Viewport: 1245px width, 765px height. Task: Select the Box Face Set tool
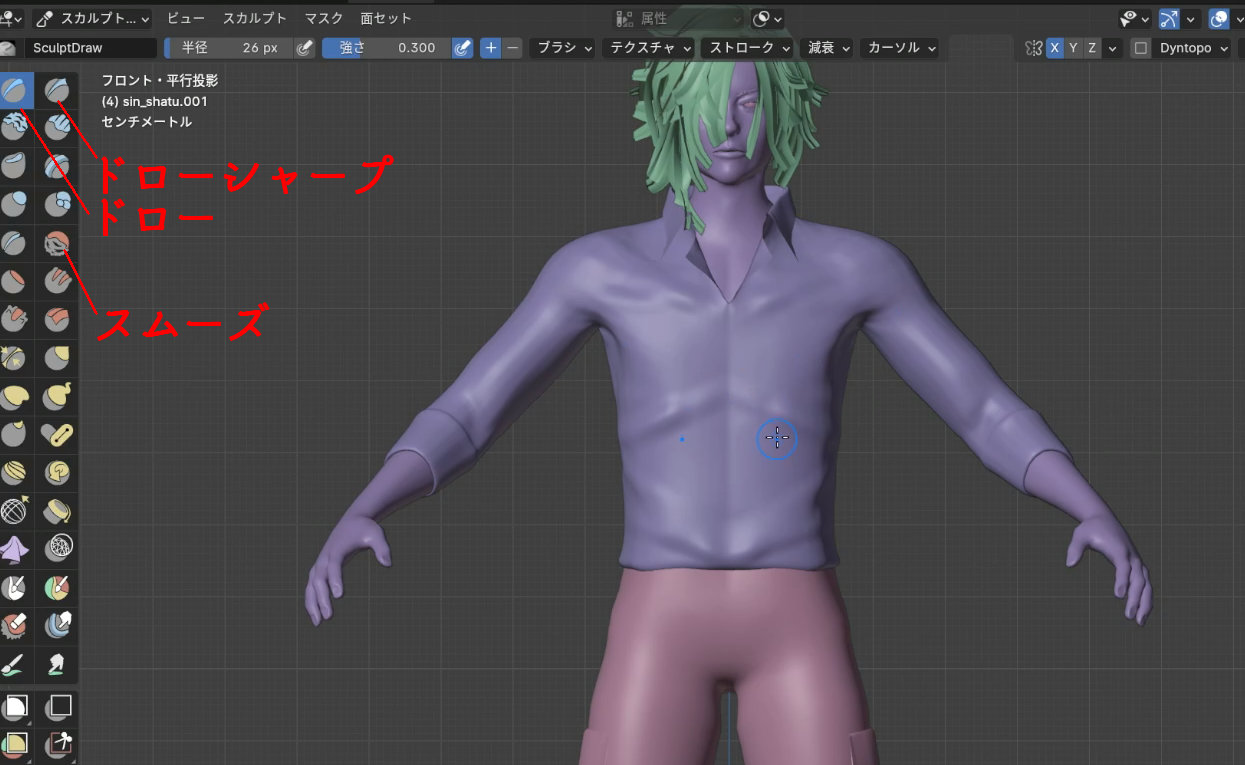pyautogui.click(x=15, y=745)
